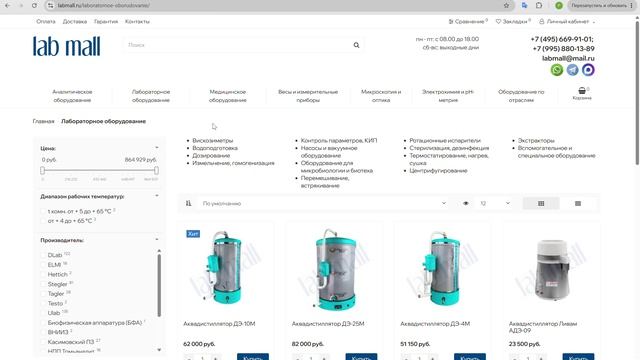Open Вискозиметры category link
The height and width of the screenshot is (360, 640).
click(x=213, y=140)
